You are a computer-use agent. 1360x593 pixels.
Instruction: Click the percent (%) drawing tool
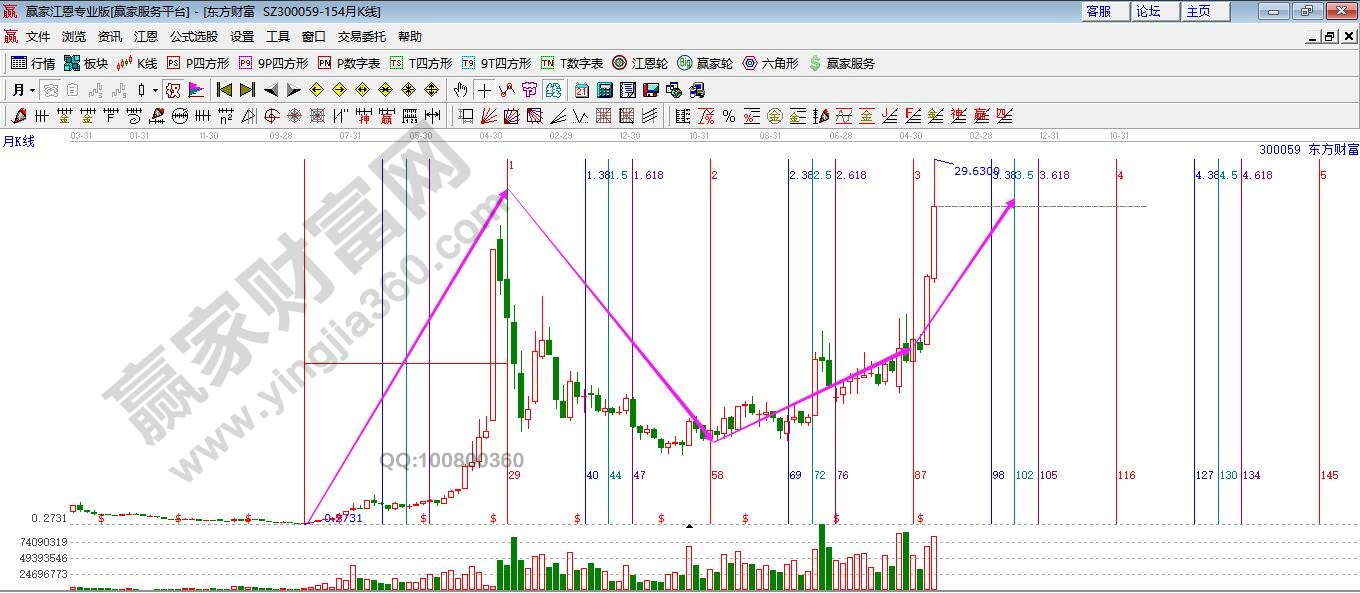pyautogui.click(x=728, y=116)
